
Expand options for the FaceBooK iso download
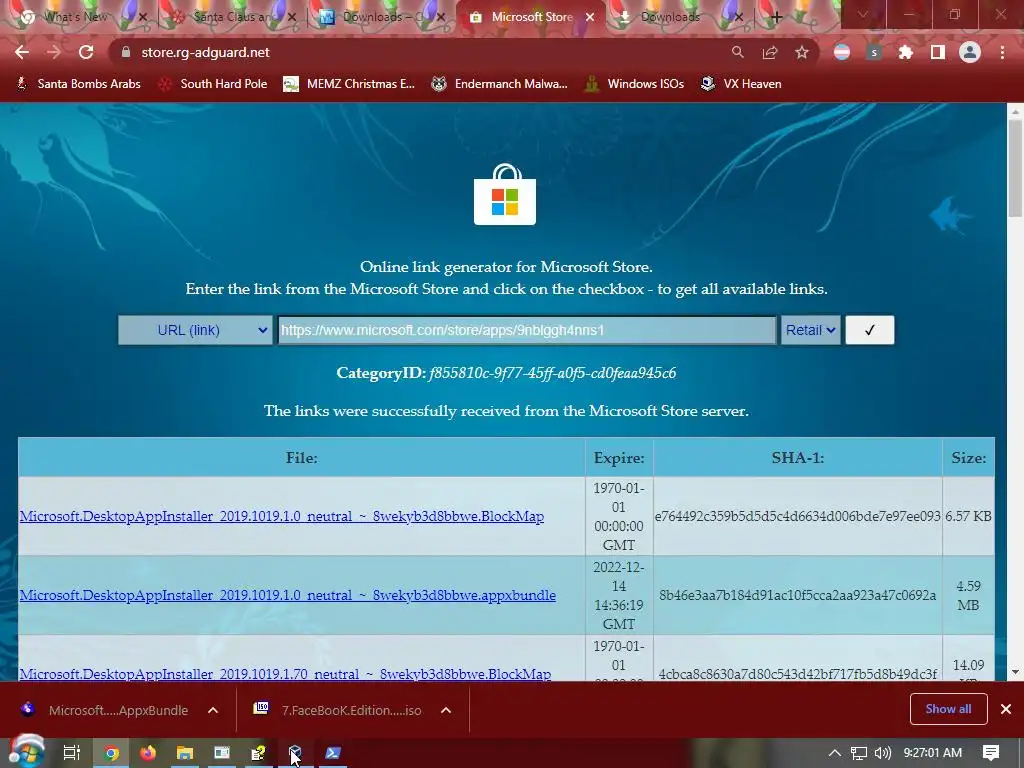pyautogui.click(x=446, y=710)
